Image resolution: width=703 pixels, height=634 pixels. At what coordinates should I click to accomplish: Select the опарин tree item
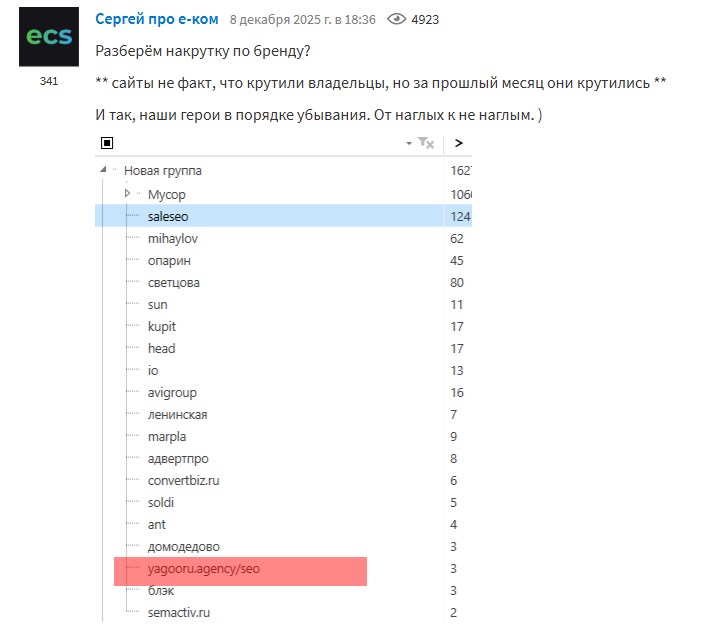tap(168, 260)
